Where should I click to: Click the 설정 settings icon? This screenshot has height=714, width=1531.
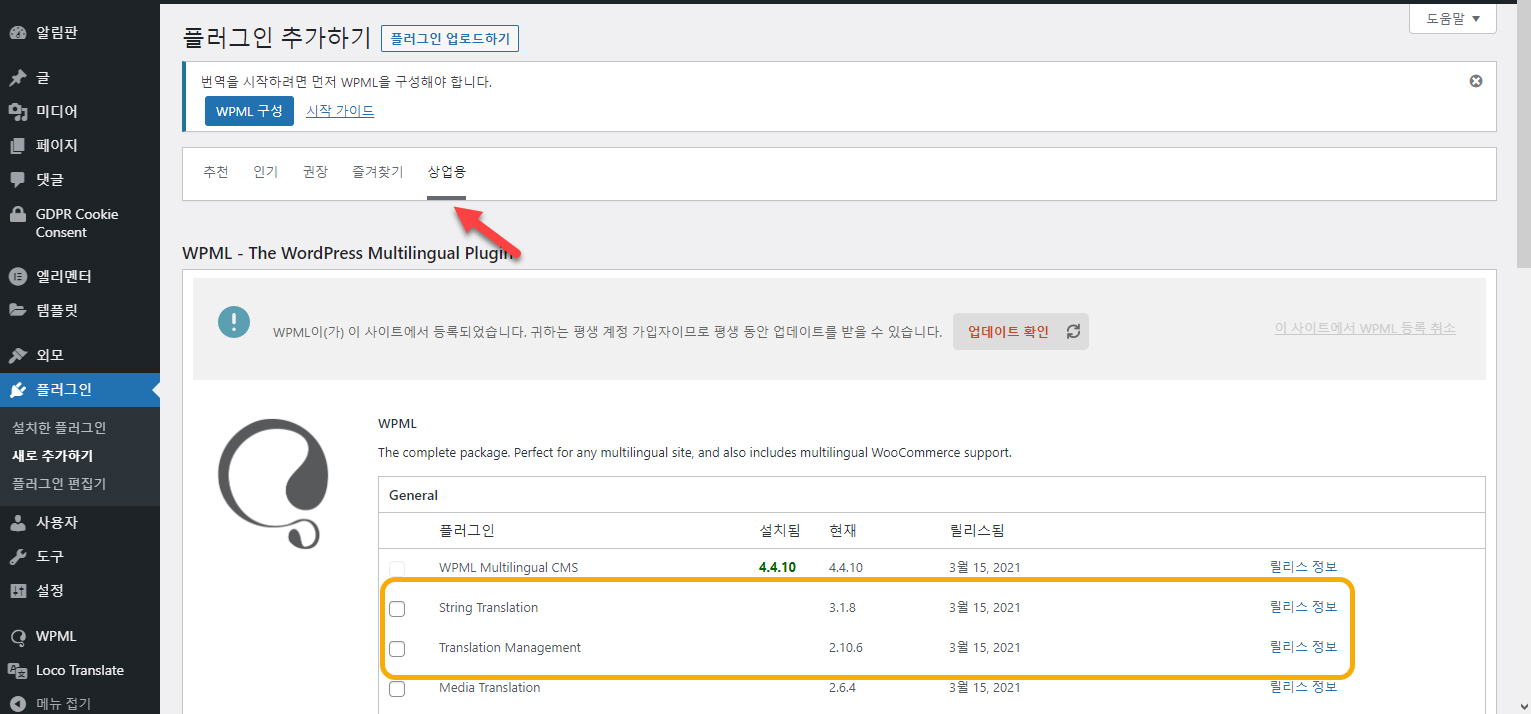(17, 591)
